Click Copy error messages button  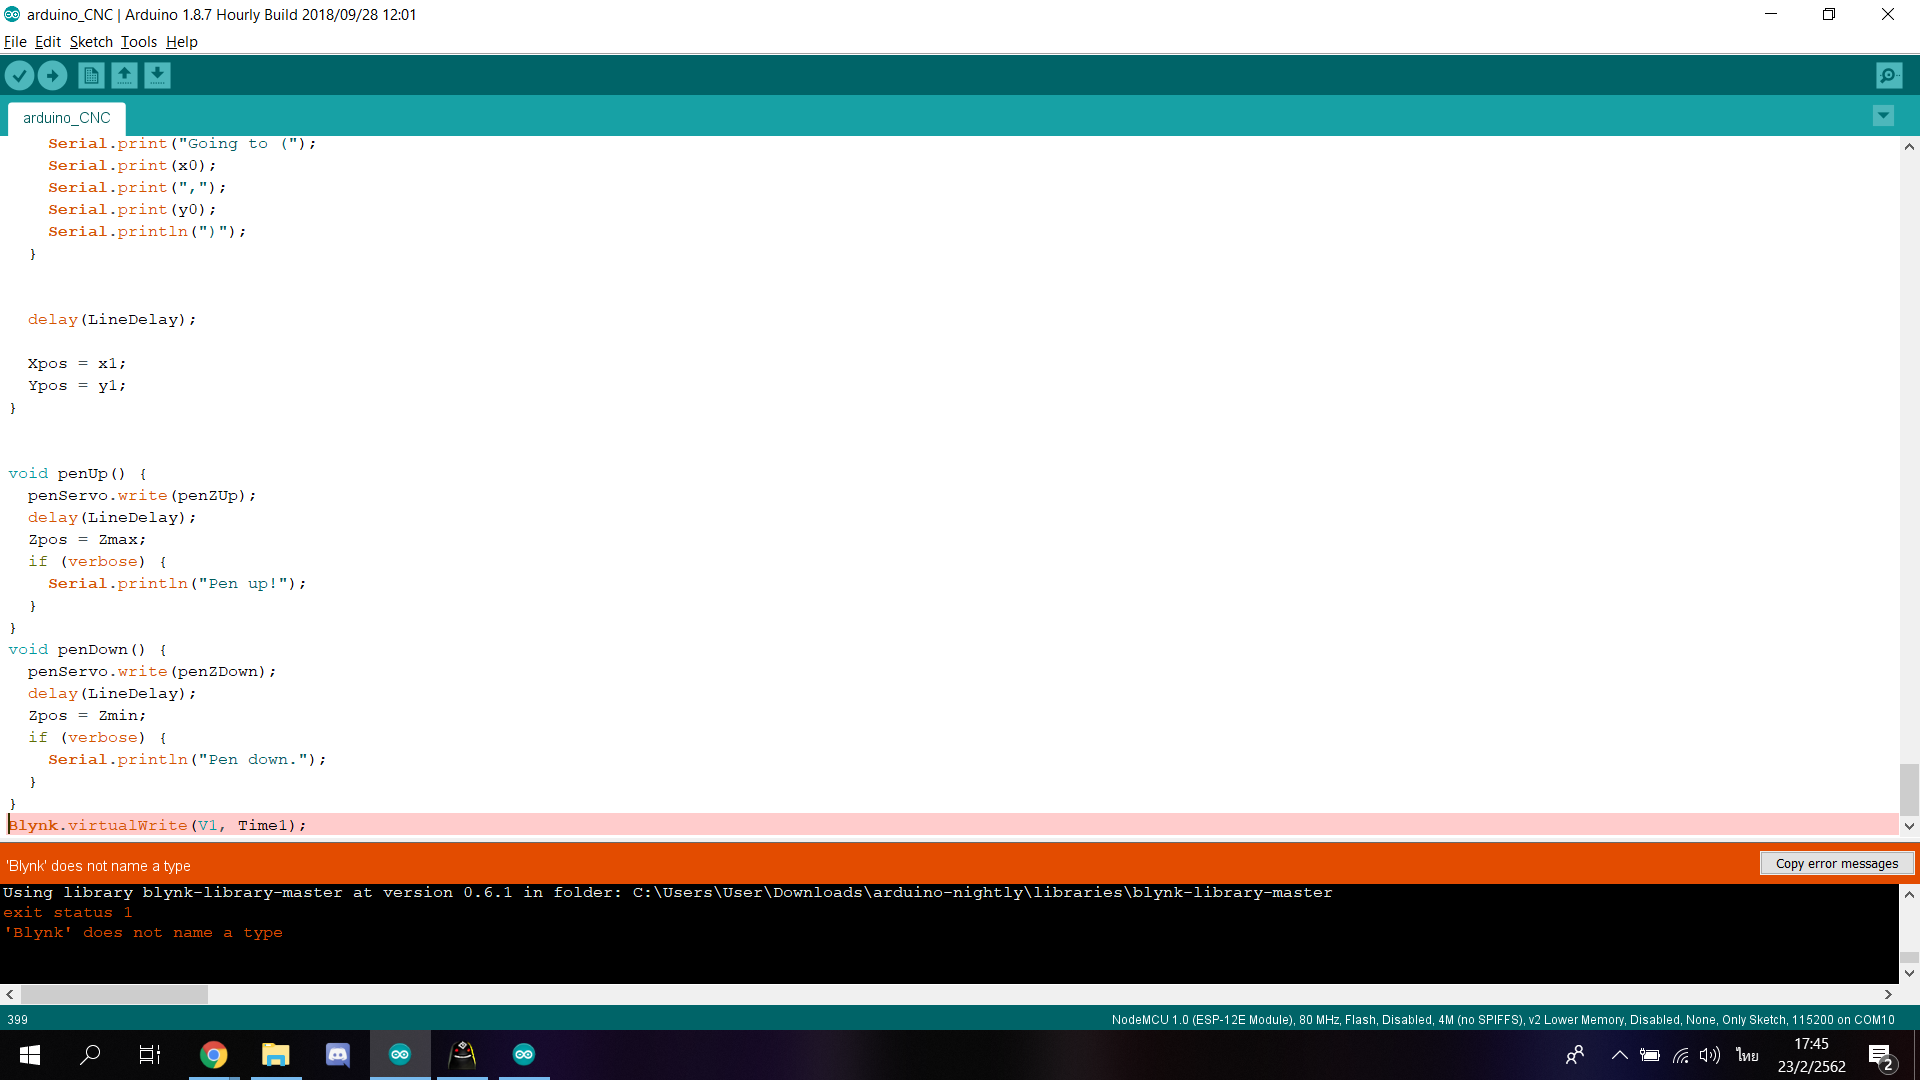pyautogui.click(x=1836, y=863)
